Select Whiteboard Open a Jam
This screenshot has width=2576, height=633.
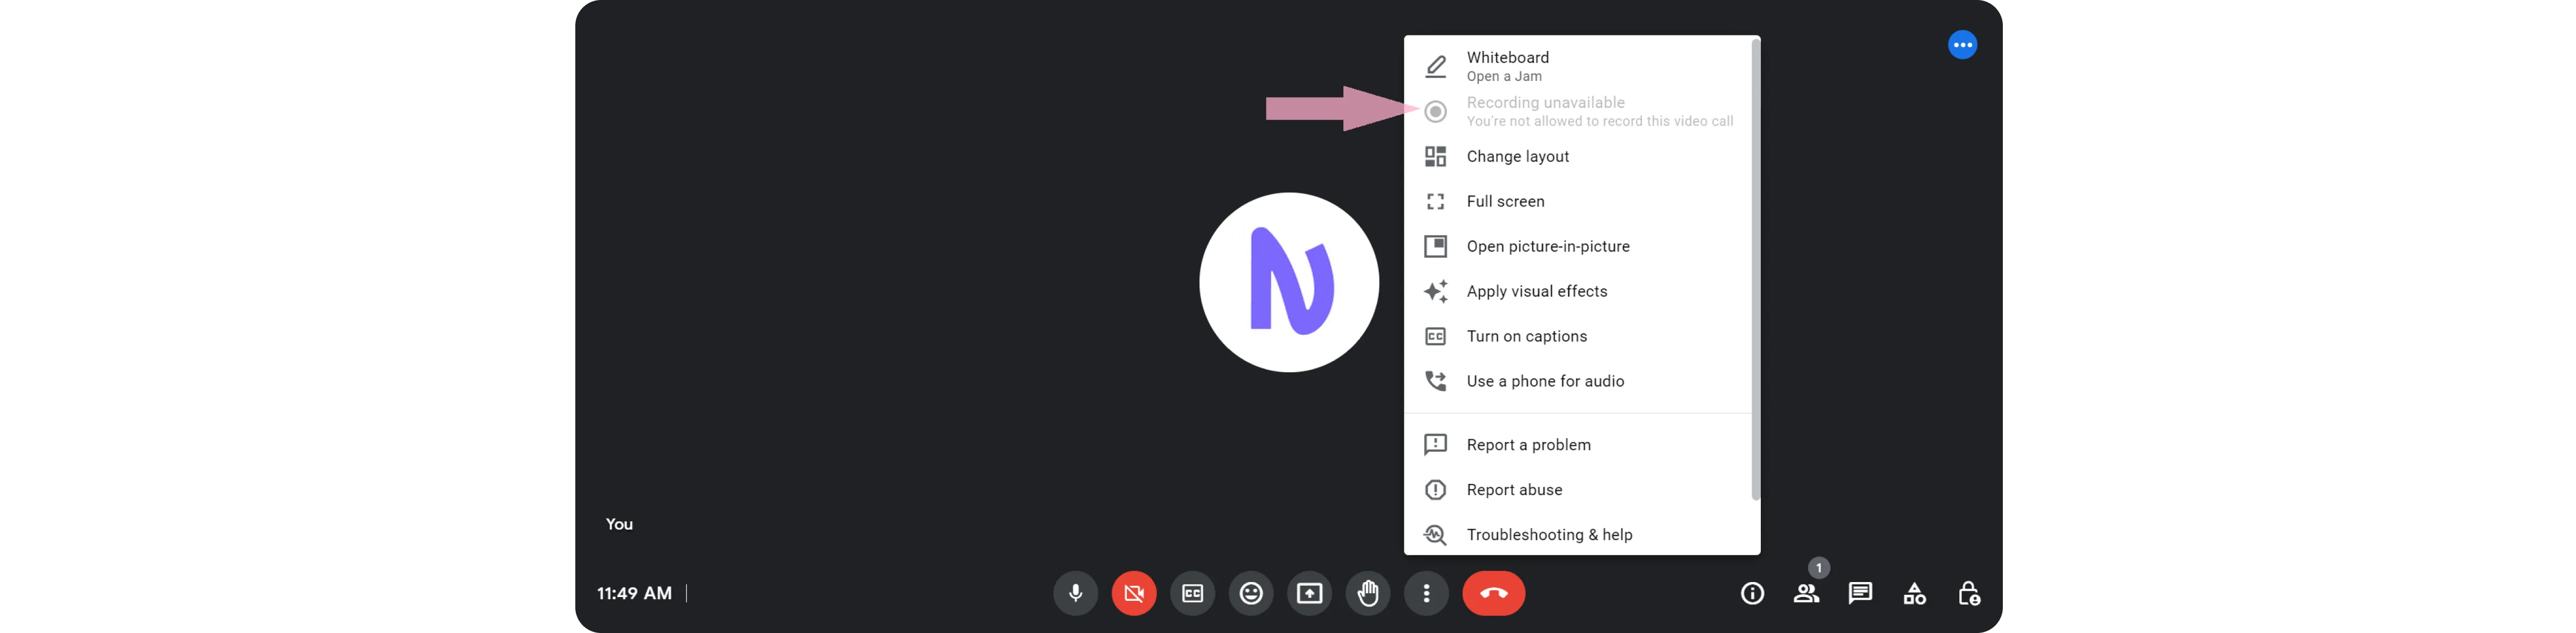pos(1507,66)
